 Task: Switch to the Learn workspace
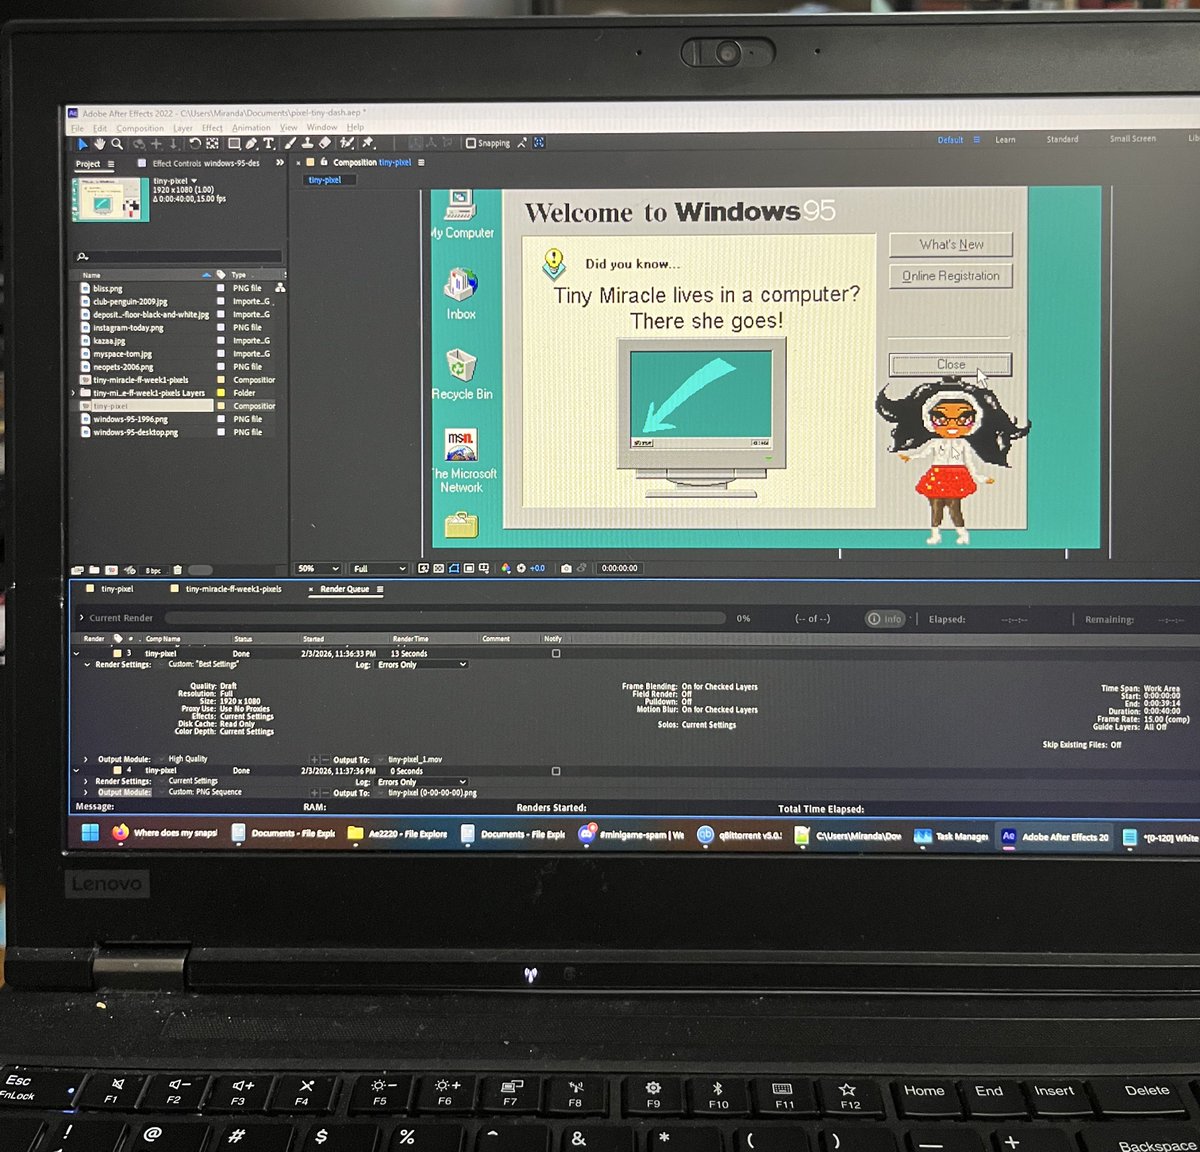[1005, 139]
